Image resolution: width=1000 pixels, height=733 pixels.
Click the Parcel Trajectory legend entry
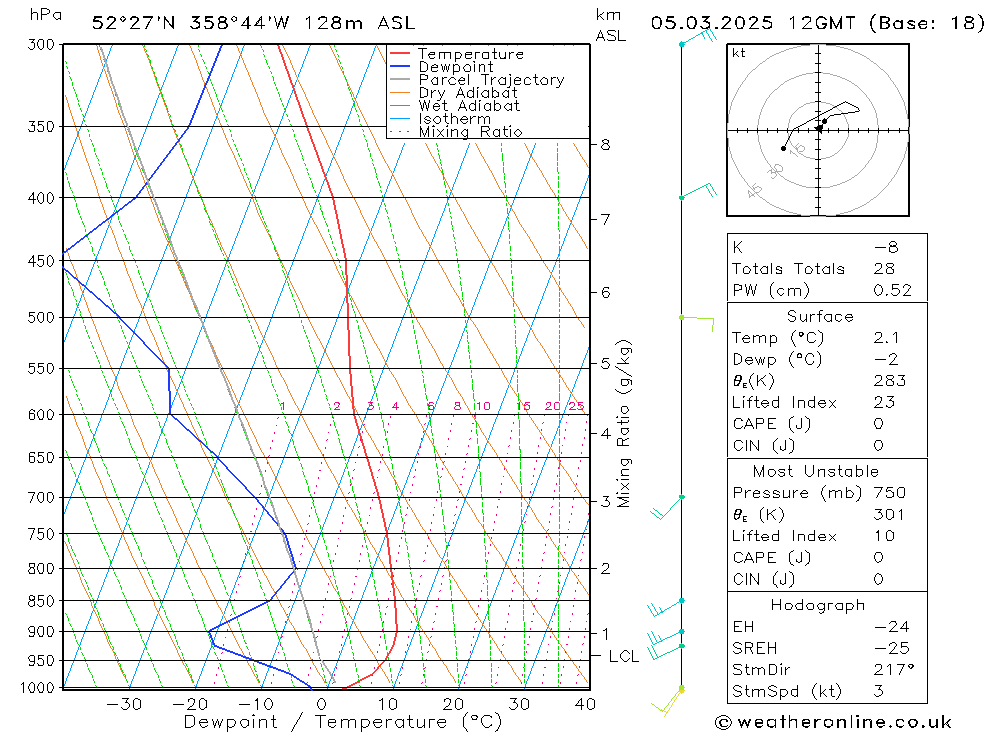pyautogui.click(x=477, y=80)
